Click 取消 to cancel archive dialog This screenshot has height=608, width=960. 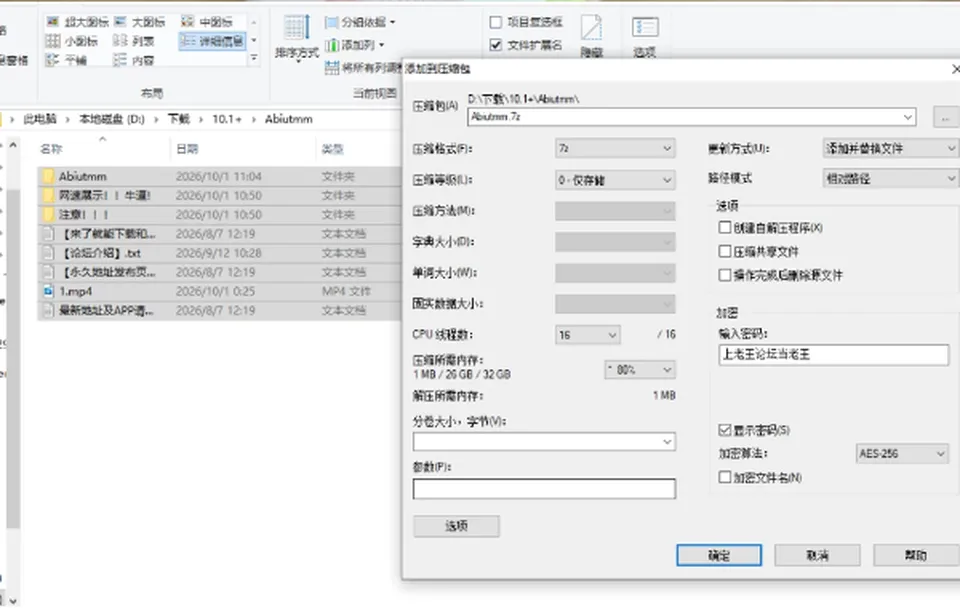[x=817, y=555]
